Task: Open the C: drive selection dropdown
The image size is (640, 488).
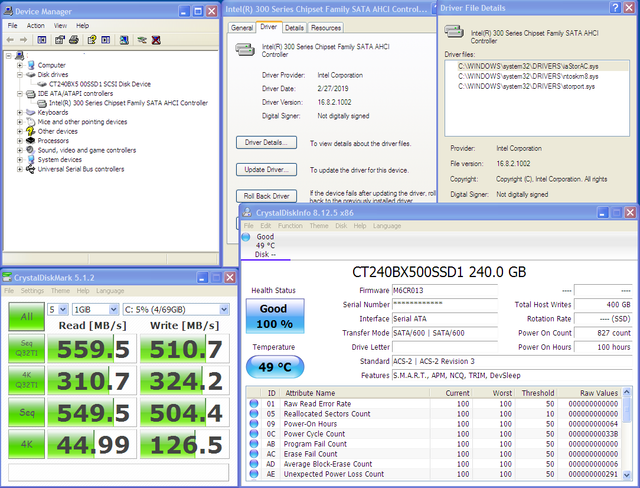Action: click(224, 310)
